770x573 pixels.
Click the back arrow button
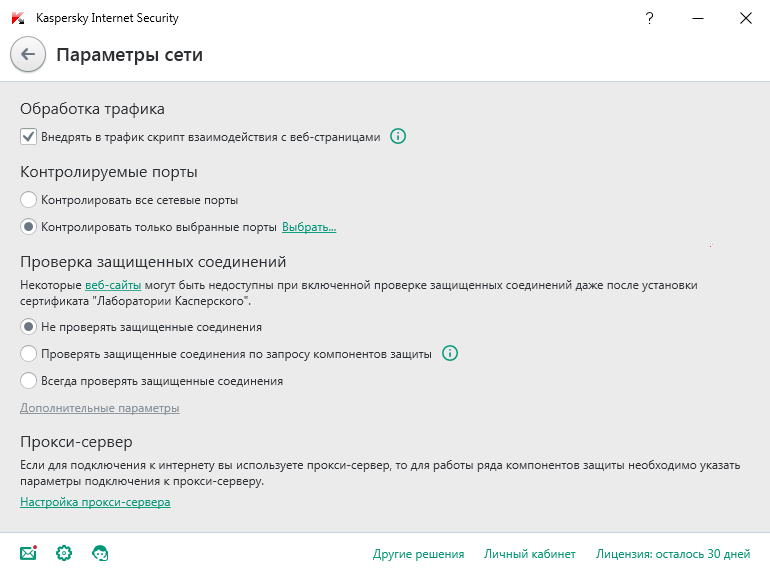click(28, 55)
